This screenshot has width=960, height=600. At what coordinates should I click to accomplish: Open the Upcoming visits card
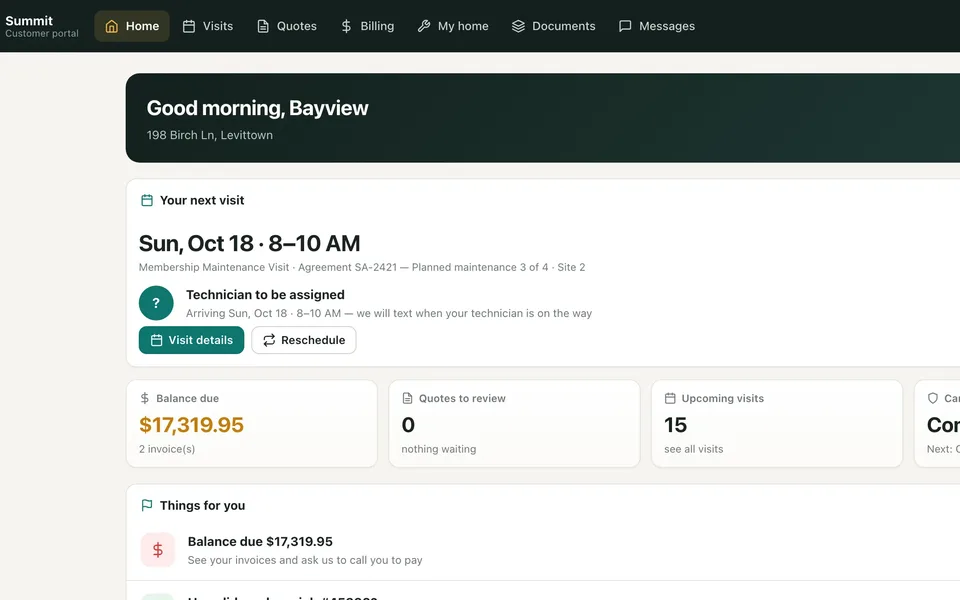click(777, 424)
